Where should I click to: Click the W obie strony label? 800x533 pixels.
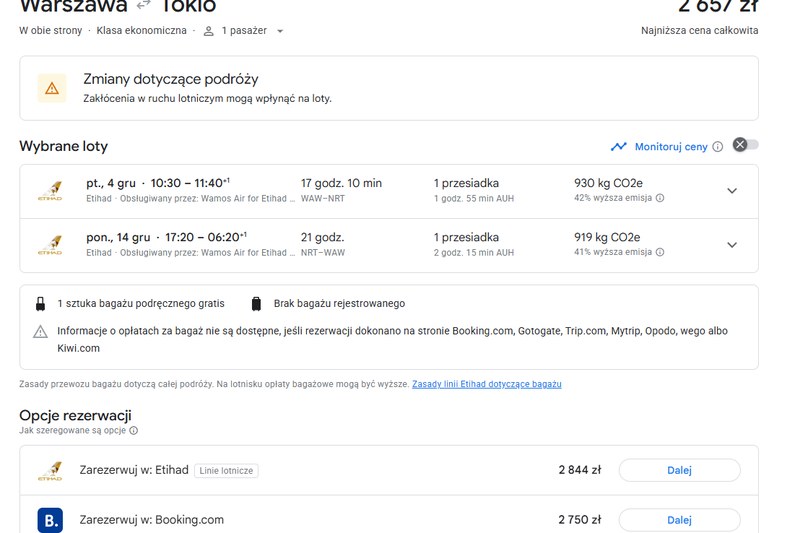click(x=51, y=31)
